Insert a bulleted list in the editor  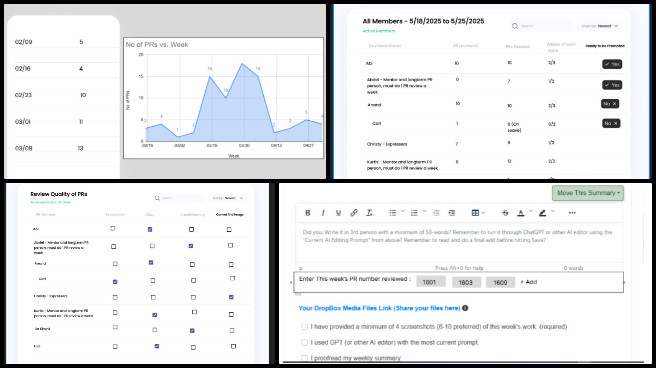click(x=392, y=213)
